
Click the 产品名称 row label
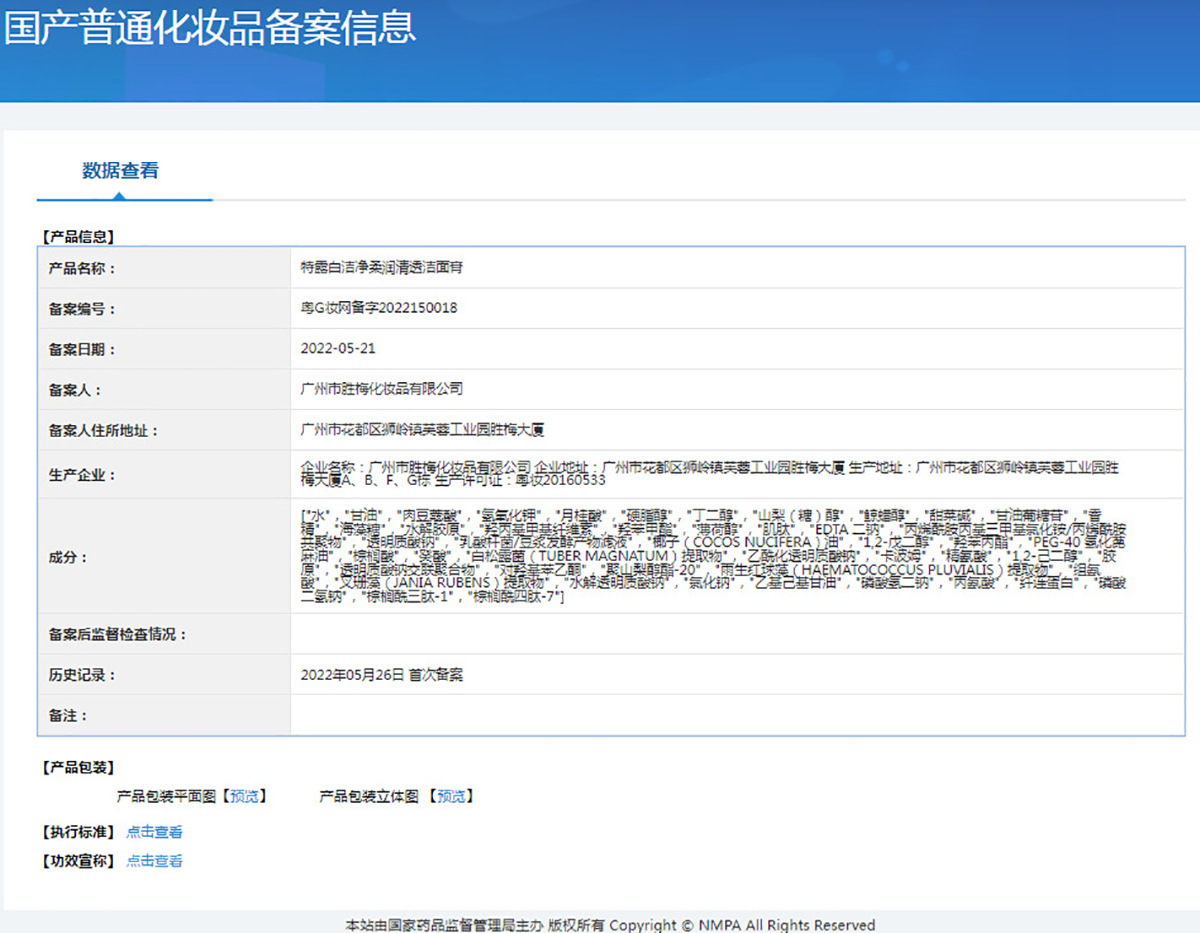82,268
